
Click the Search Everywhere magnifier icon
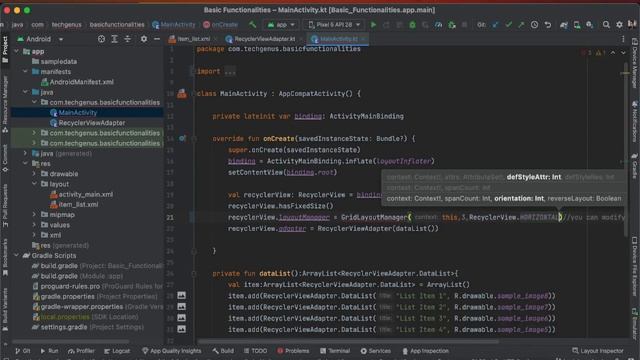click(x=606, y=25)
